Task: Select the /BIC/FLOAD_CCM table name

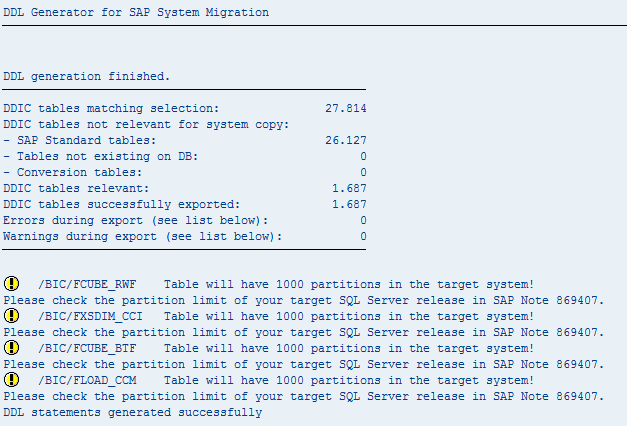Action: tap(87, 380)
